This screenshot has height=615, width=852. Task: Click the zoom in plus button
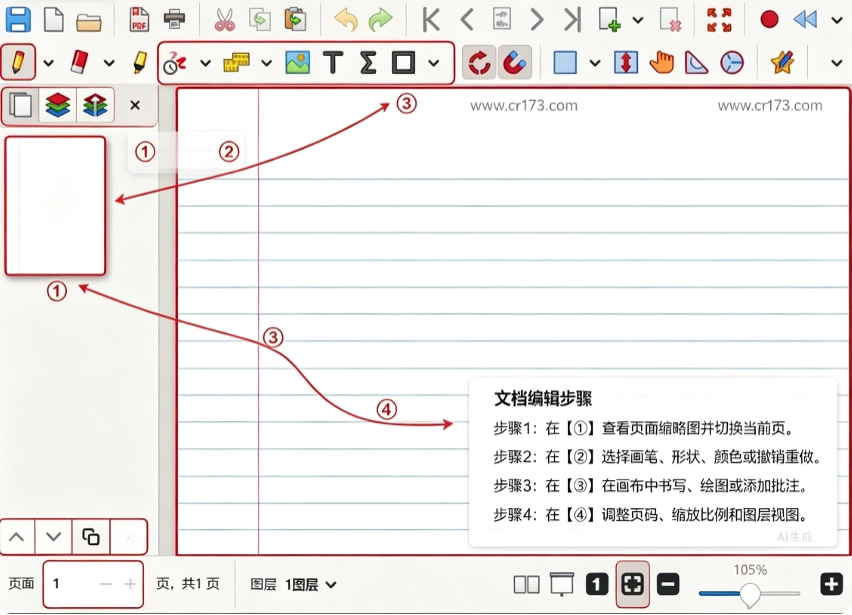831,585
